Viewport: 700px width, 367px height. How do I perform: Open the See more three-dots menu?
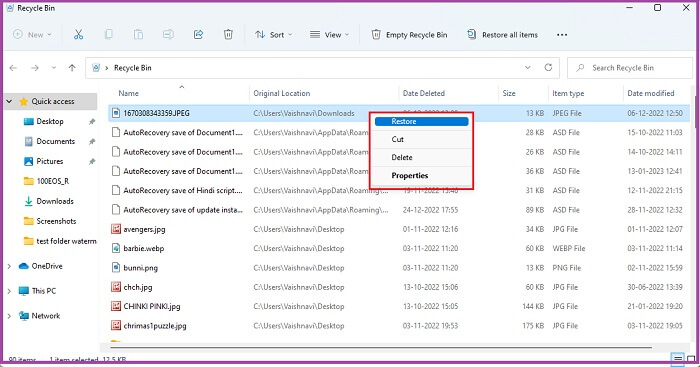pos(562,34)
